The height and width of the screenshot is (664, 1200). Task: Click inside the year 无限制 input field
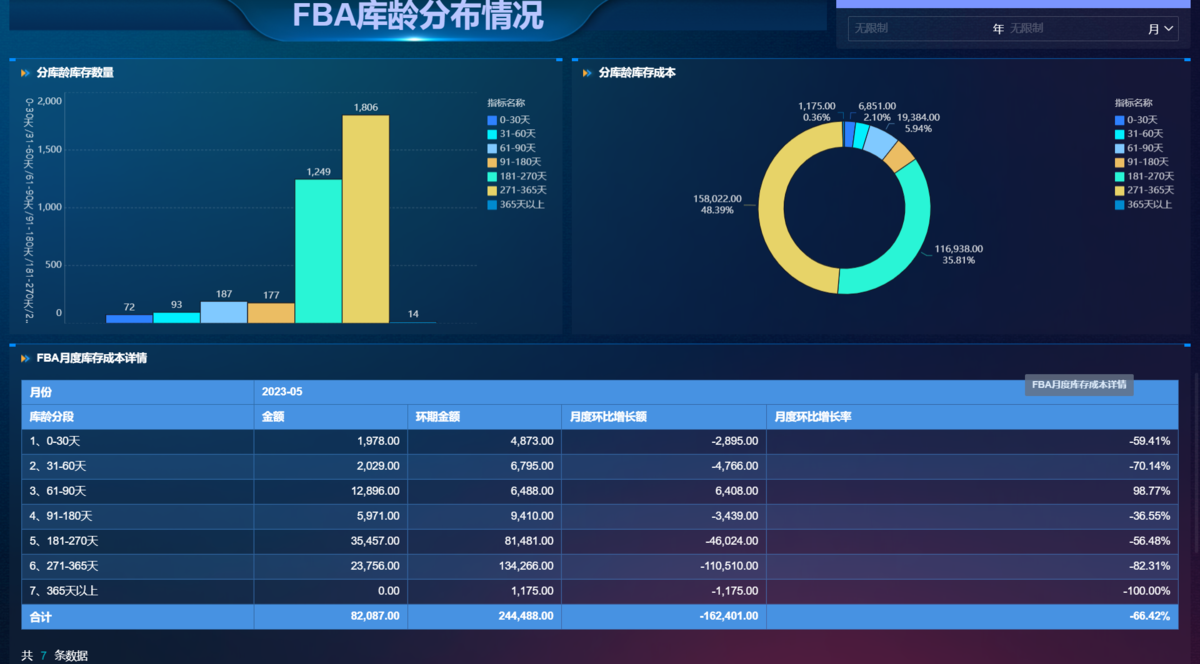[x=912, y=30]
